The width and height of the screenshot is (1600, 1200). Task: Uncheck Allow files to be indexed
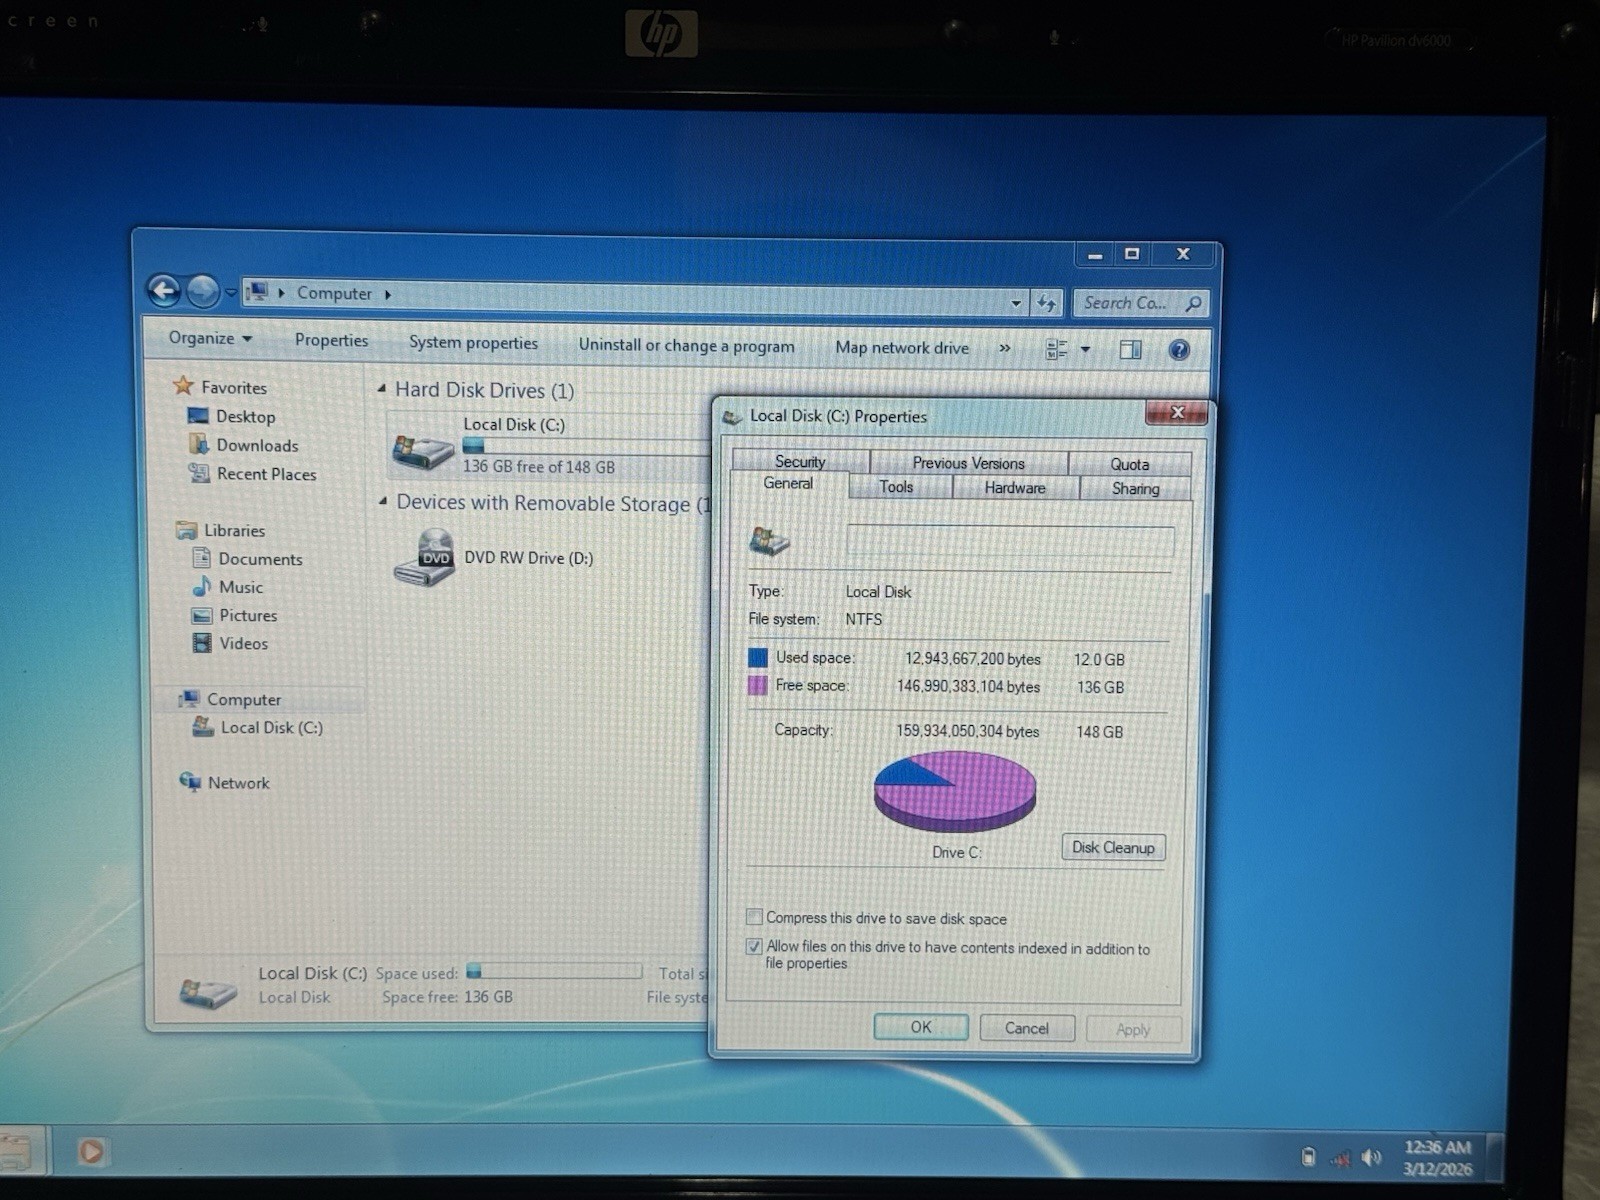(x=755, y=945)
